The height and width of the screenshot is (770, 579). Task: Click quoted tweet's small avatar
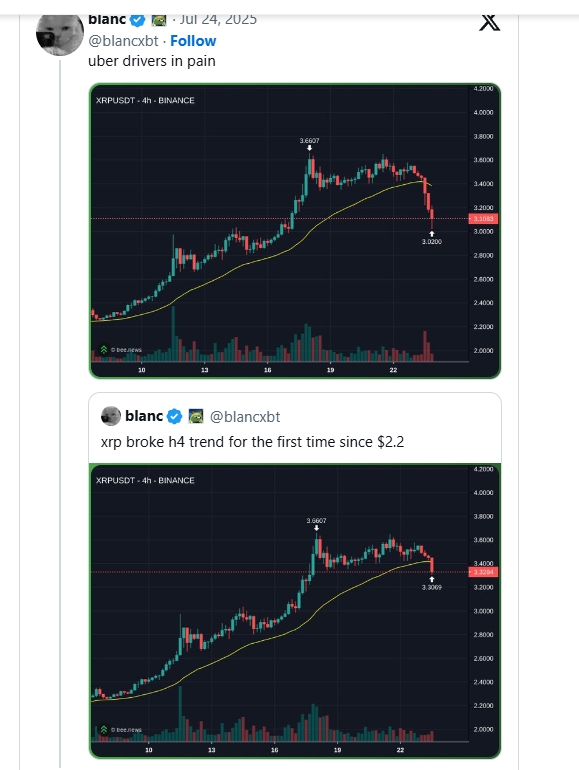[x=111, y=416]
